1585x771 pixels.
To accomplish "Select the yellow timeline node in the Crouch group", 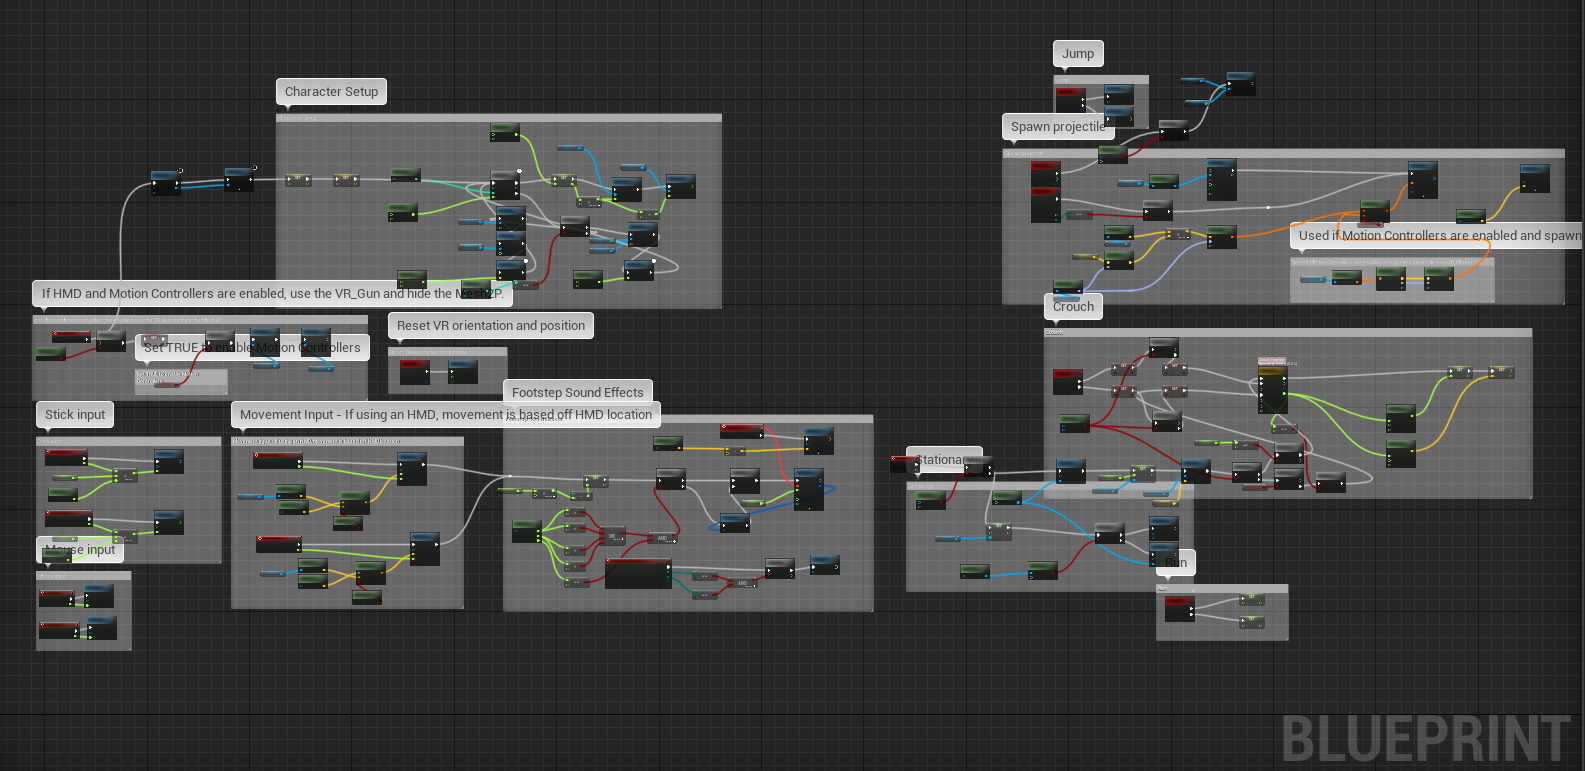I will tap(1273, 390).
